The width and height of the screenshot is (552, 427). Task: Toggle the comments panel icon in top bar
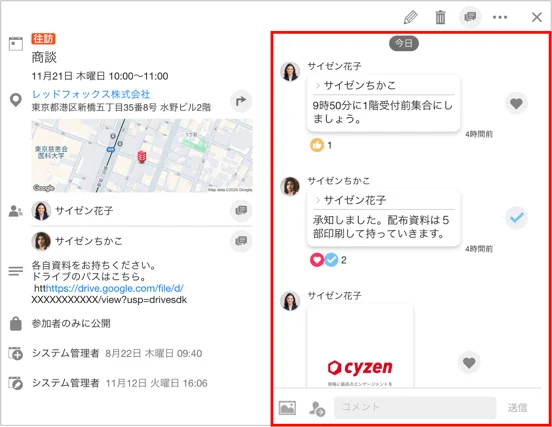pos(470,17)
